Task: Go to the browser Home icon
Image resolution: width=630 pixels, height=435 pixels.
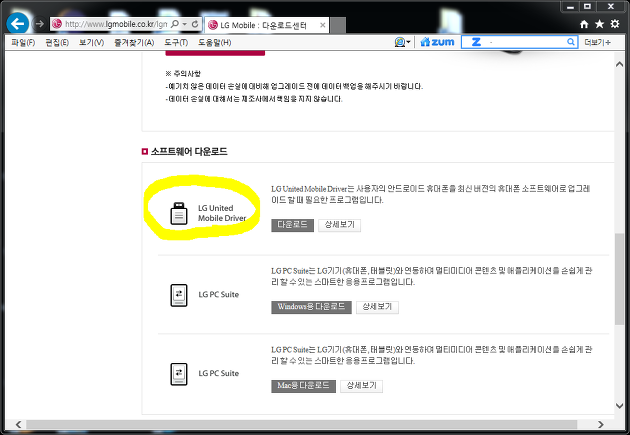Action: 584,24
